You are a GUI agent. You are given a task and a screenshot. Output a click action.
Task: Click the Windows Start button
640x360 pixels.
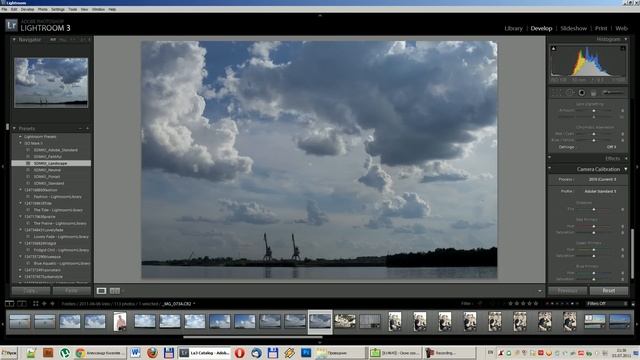pos(9,353)
